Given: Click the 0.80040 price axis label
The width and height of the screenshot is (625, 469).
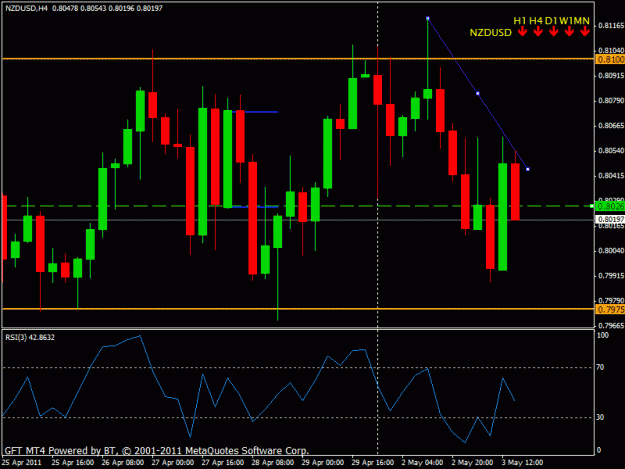Looking at the screenshot, I should (x=611, y=251).
